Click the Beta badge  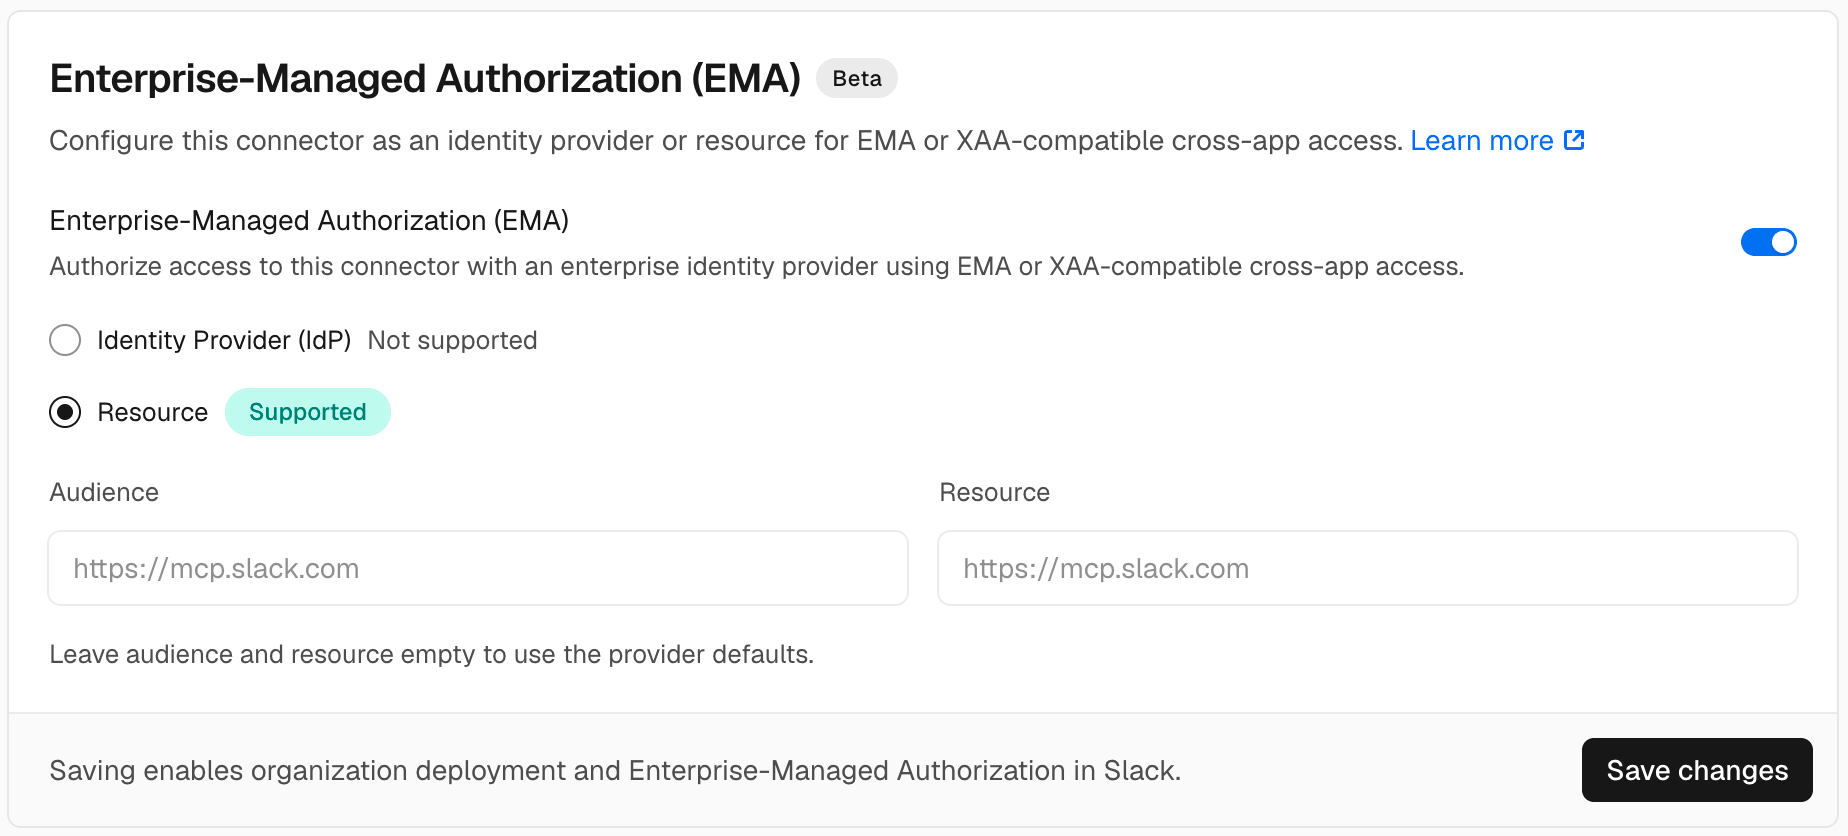[x=857, y=78]
